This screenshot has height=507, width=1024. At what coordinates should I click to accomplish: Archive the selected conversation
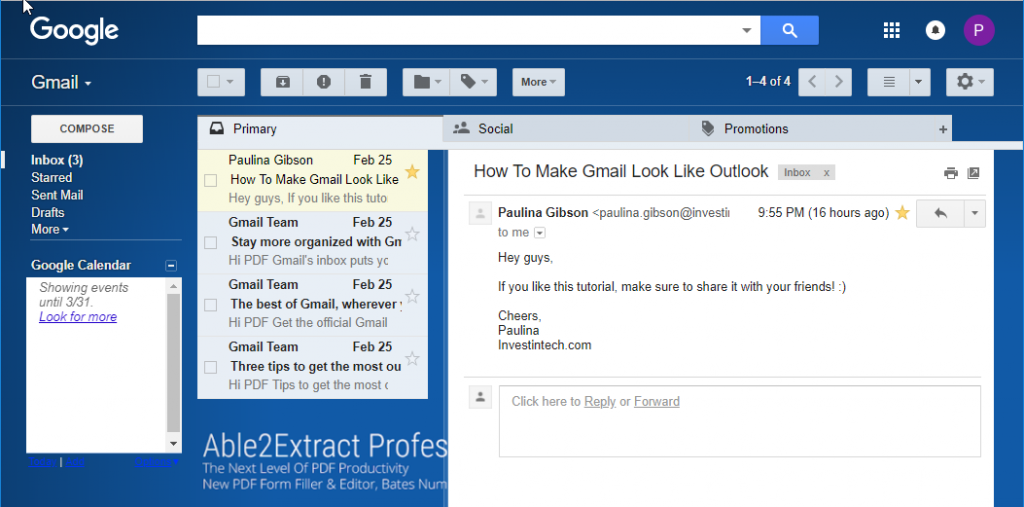282,82
